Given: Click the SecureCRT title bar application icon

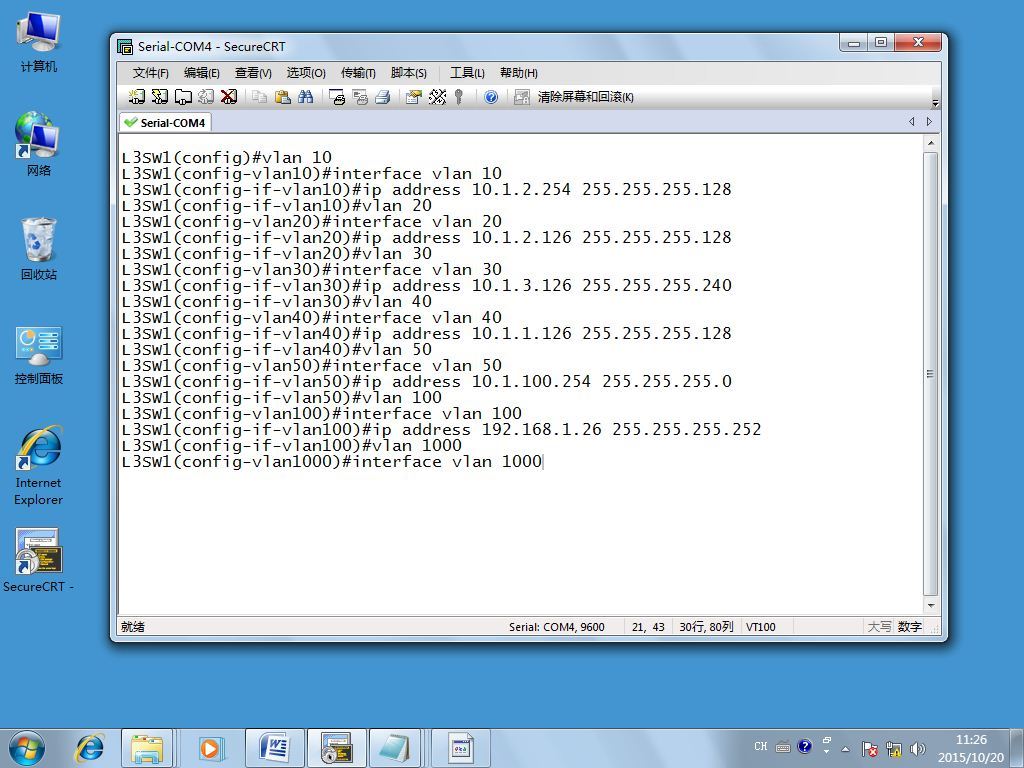Looking at the screenshot, I should [x=125, y=46].
